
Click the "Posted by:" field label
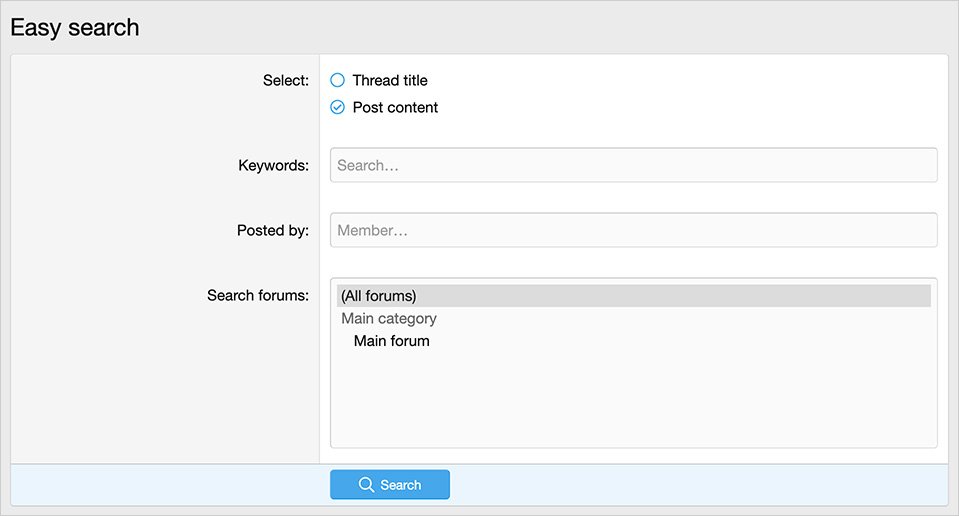tap(272, 230)
